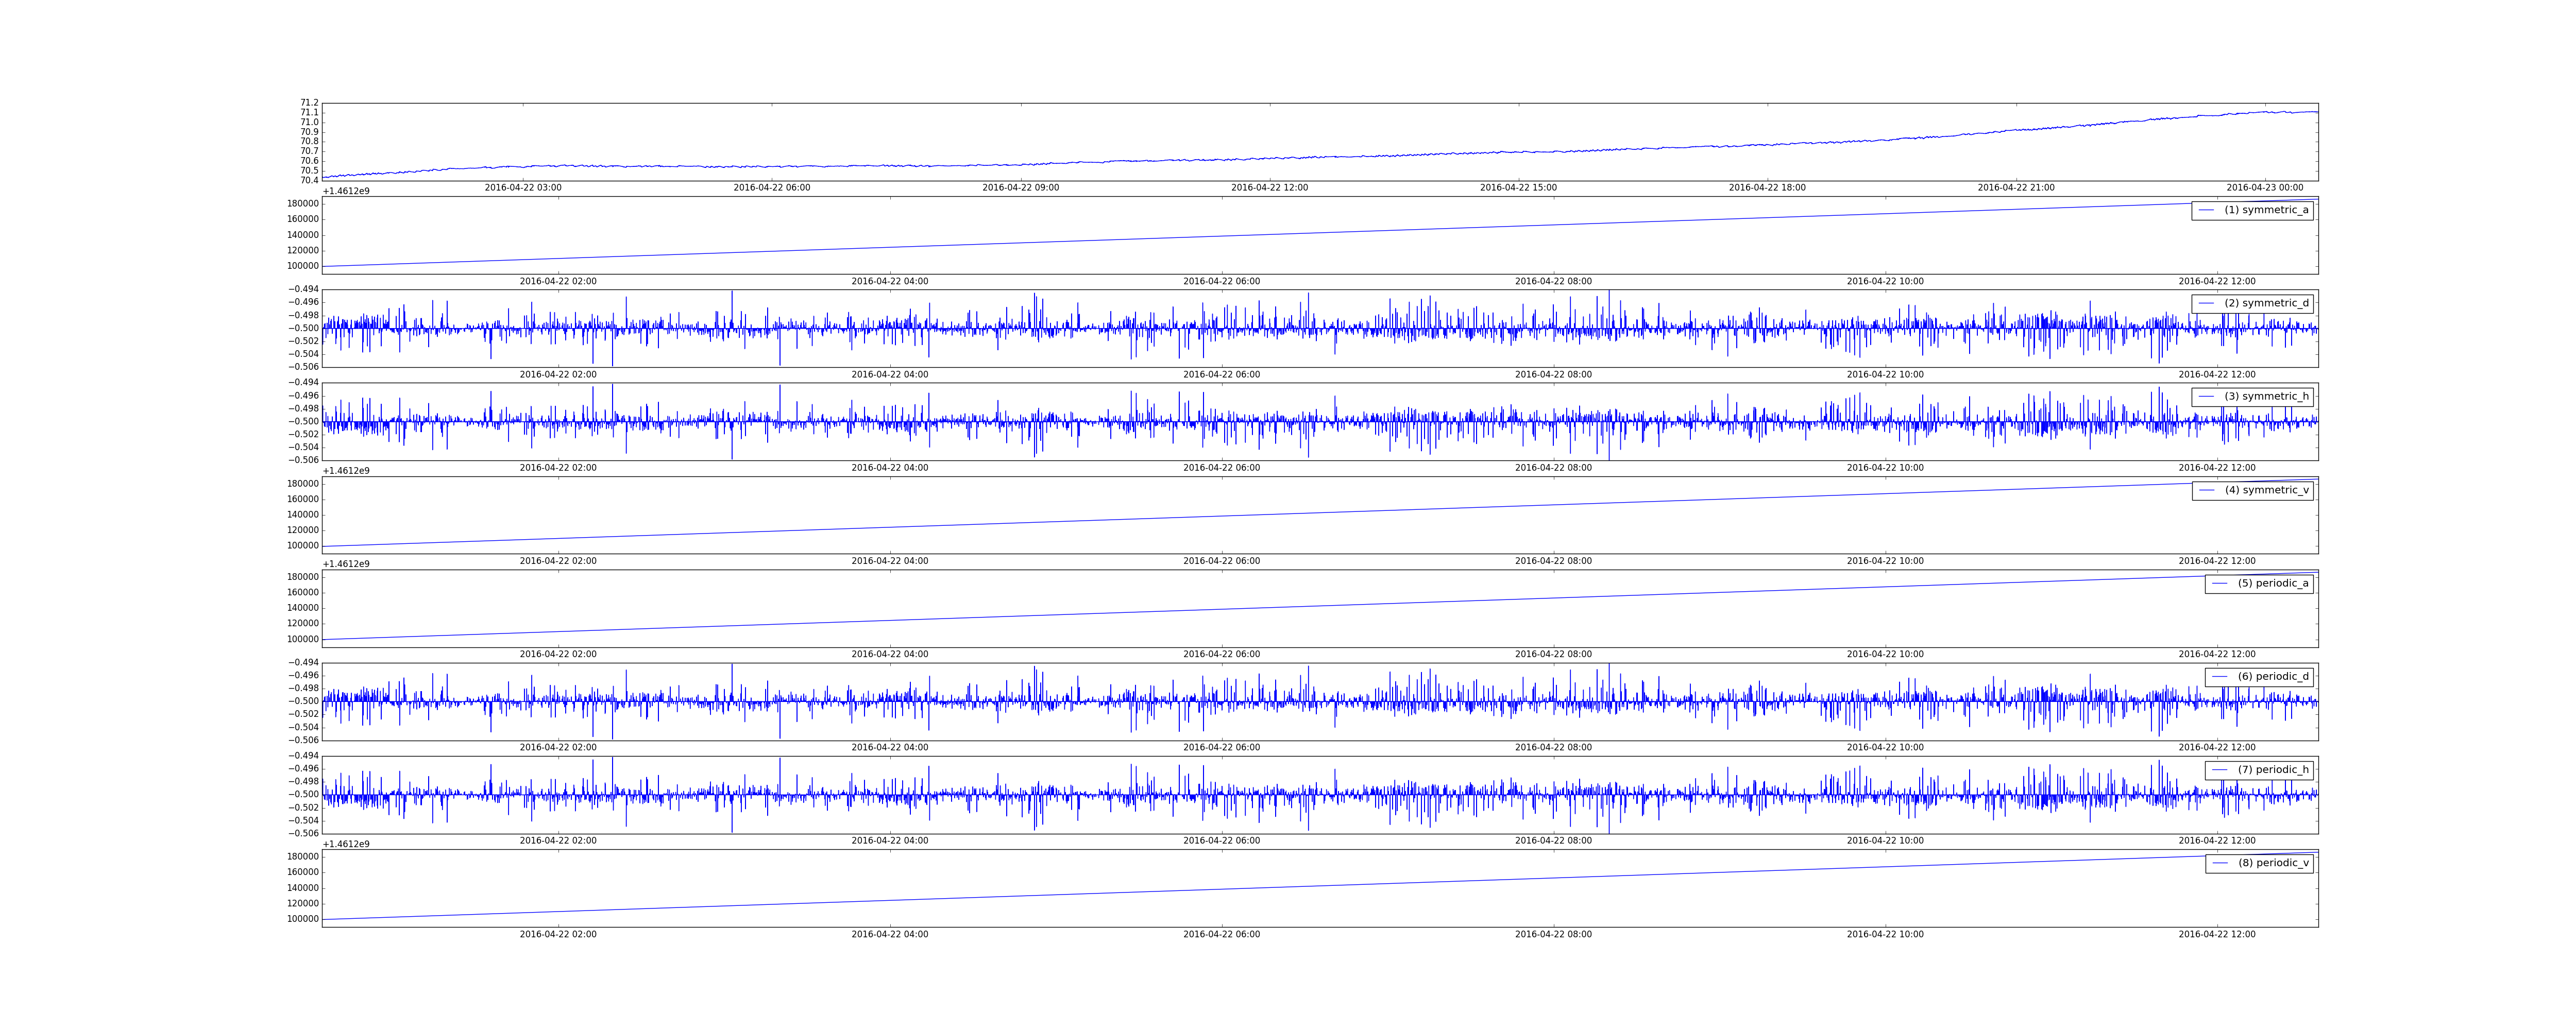
Task: Click the 100000 y-tick of periodic_a plot
Action: point(303,640)
